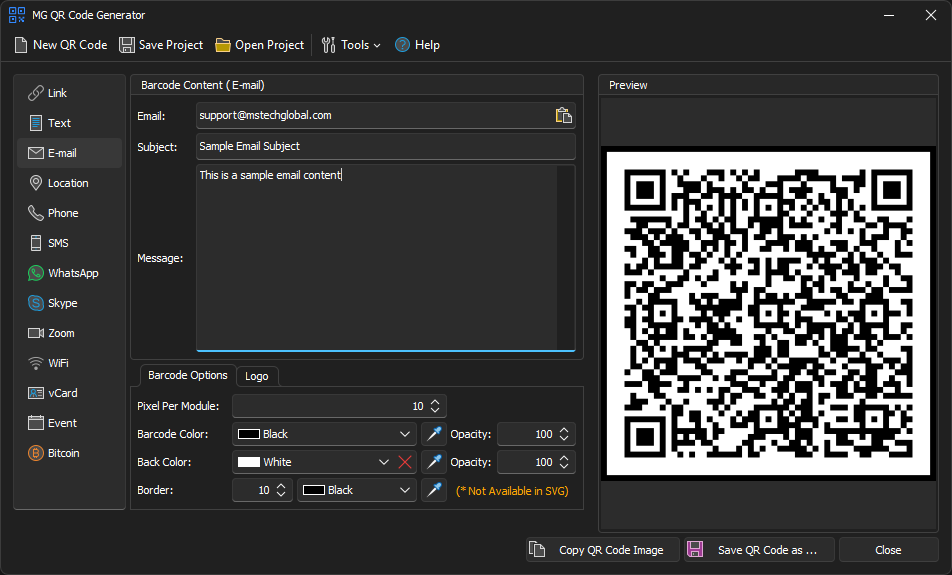Click the app logo in title bar
Viewport: 952px width, 575px height.
[x=17, y=15]
